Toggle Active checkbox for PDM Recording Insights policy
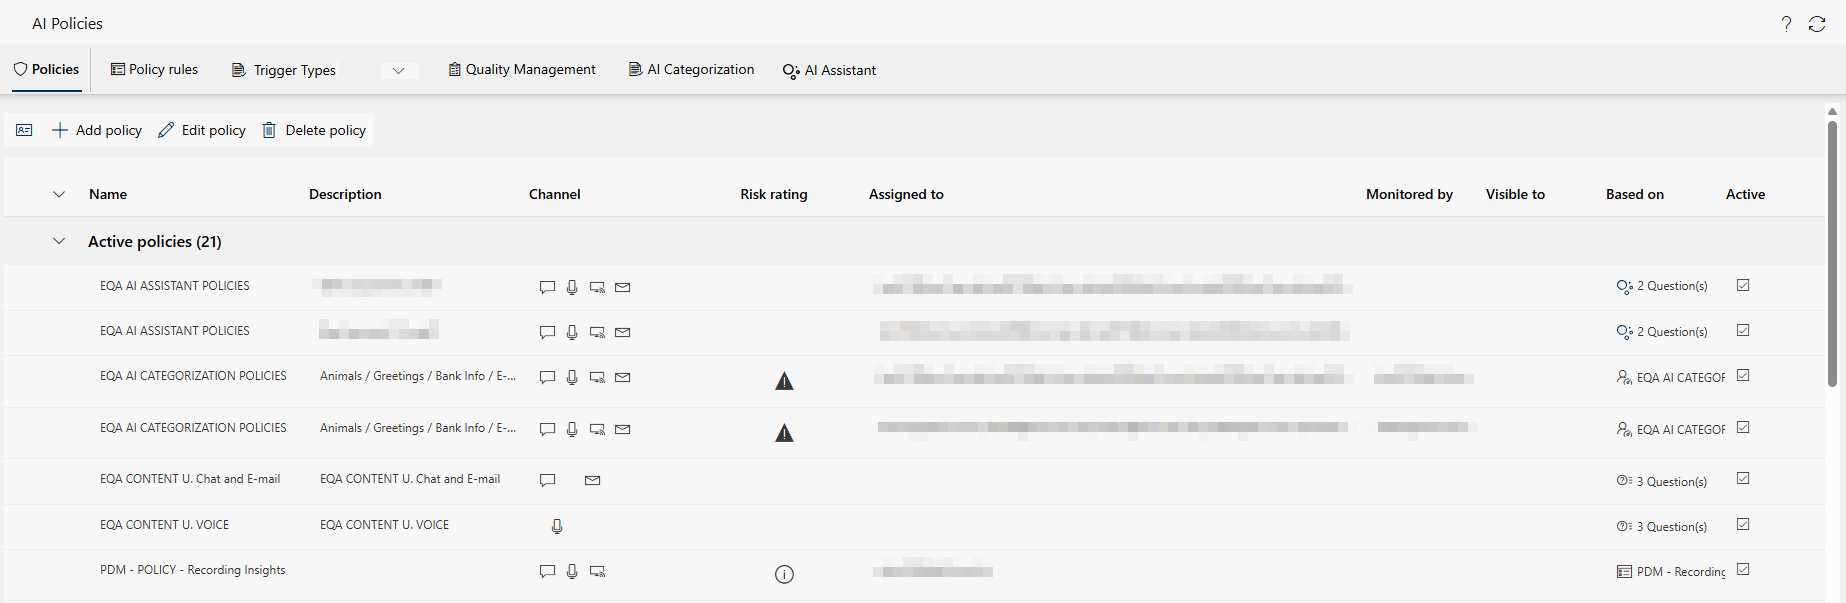 (x=1743, y=569)
